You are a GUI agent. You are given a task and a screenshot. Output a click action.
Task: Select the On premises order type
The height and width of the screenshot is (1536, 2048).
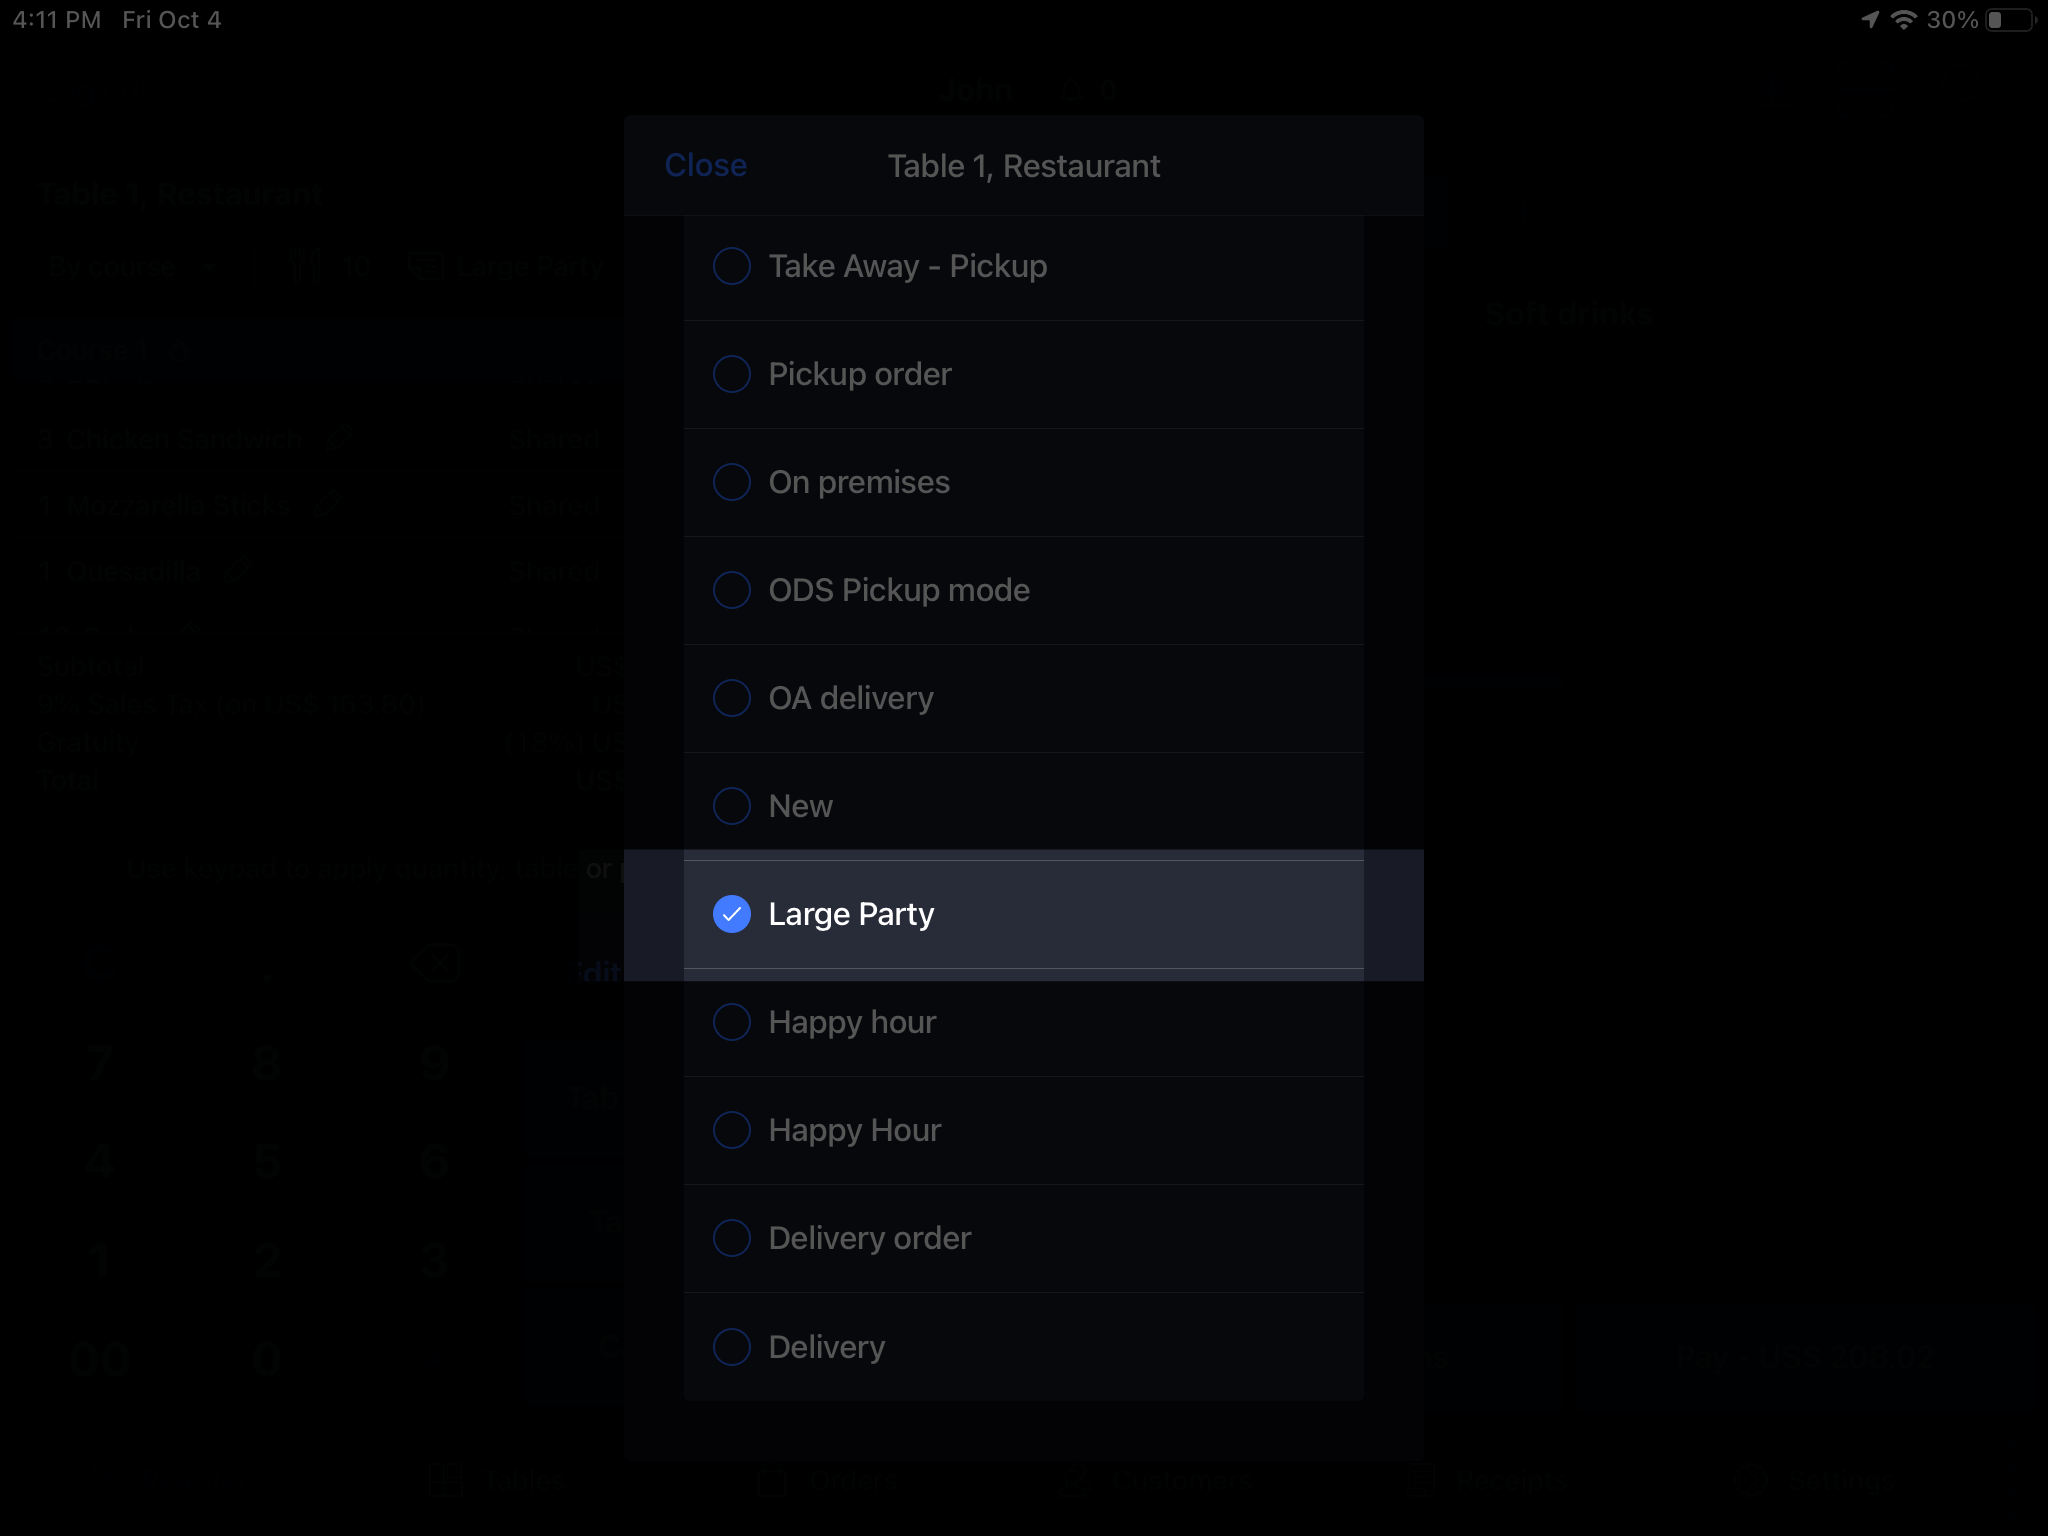pyautogui.click(x=1022, y=481)
